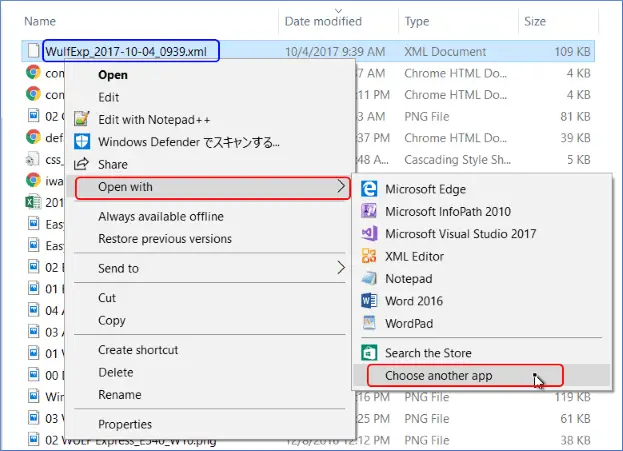623x451 pixels.
Task: Open with Microsoft Visual Studio 2017 label
Action: [460, 234]
